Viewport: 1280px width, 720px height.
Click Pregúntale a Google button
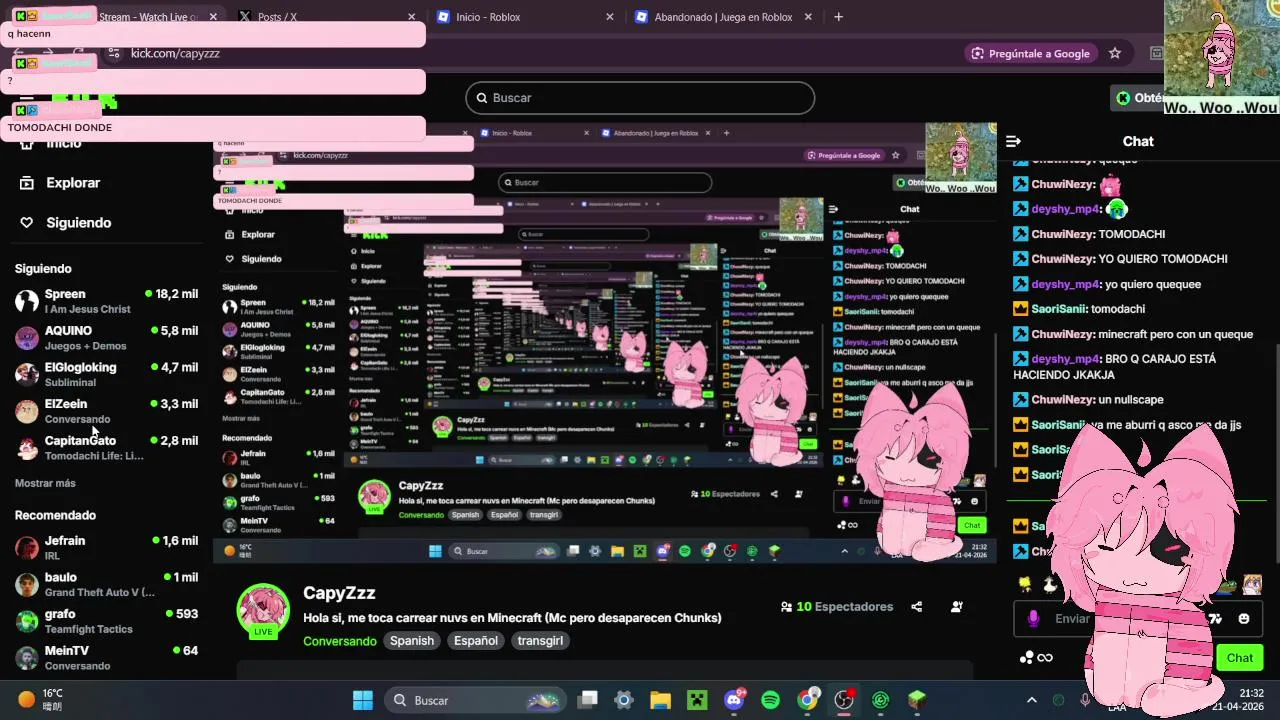point(1030,53)
